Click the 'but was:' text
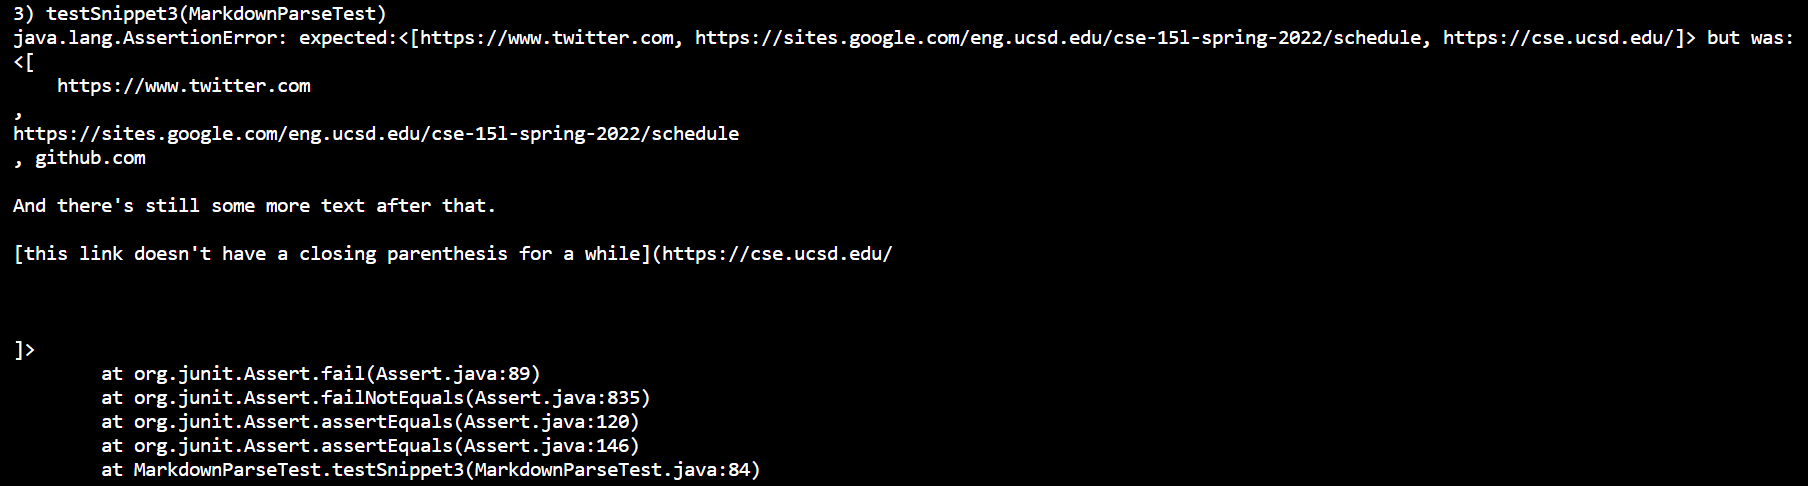The width and height of the screenshot is (1808, 486). coord(1750,38)
